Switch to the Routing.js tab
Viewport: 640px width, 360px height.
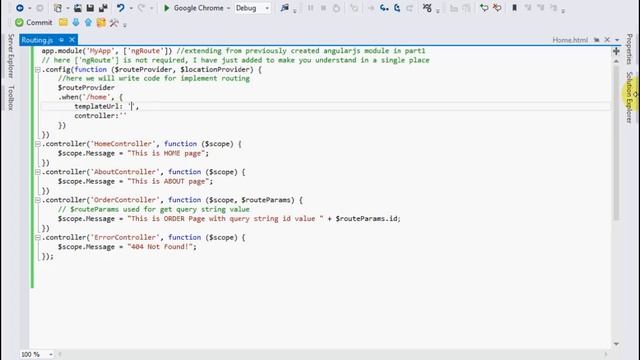click(x=37, y=40)
